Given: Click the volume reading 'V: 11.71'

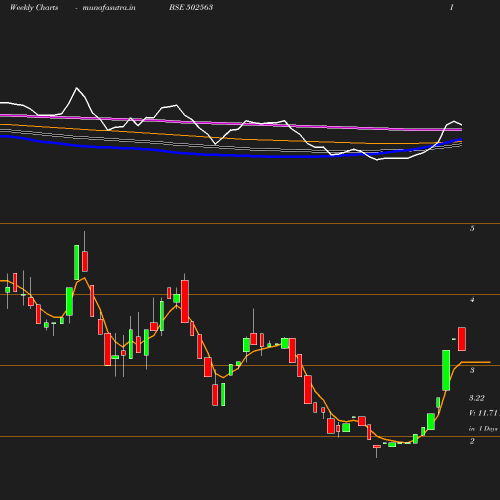Looking at the screenshot, I should coord(483,413).
